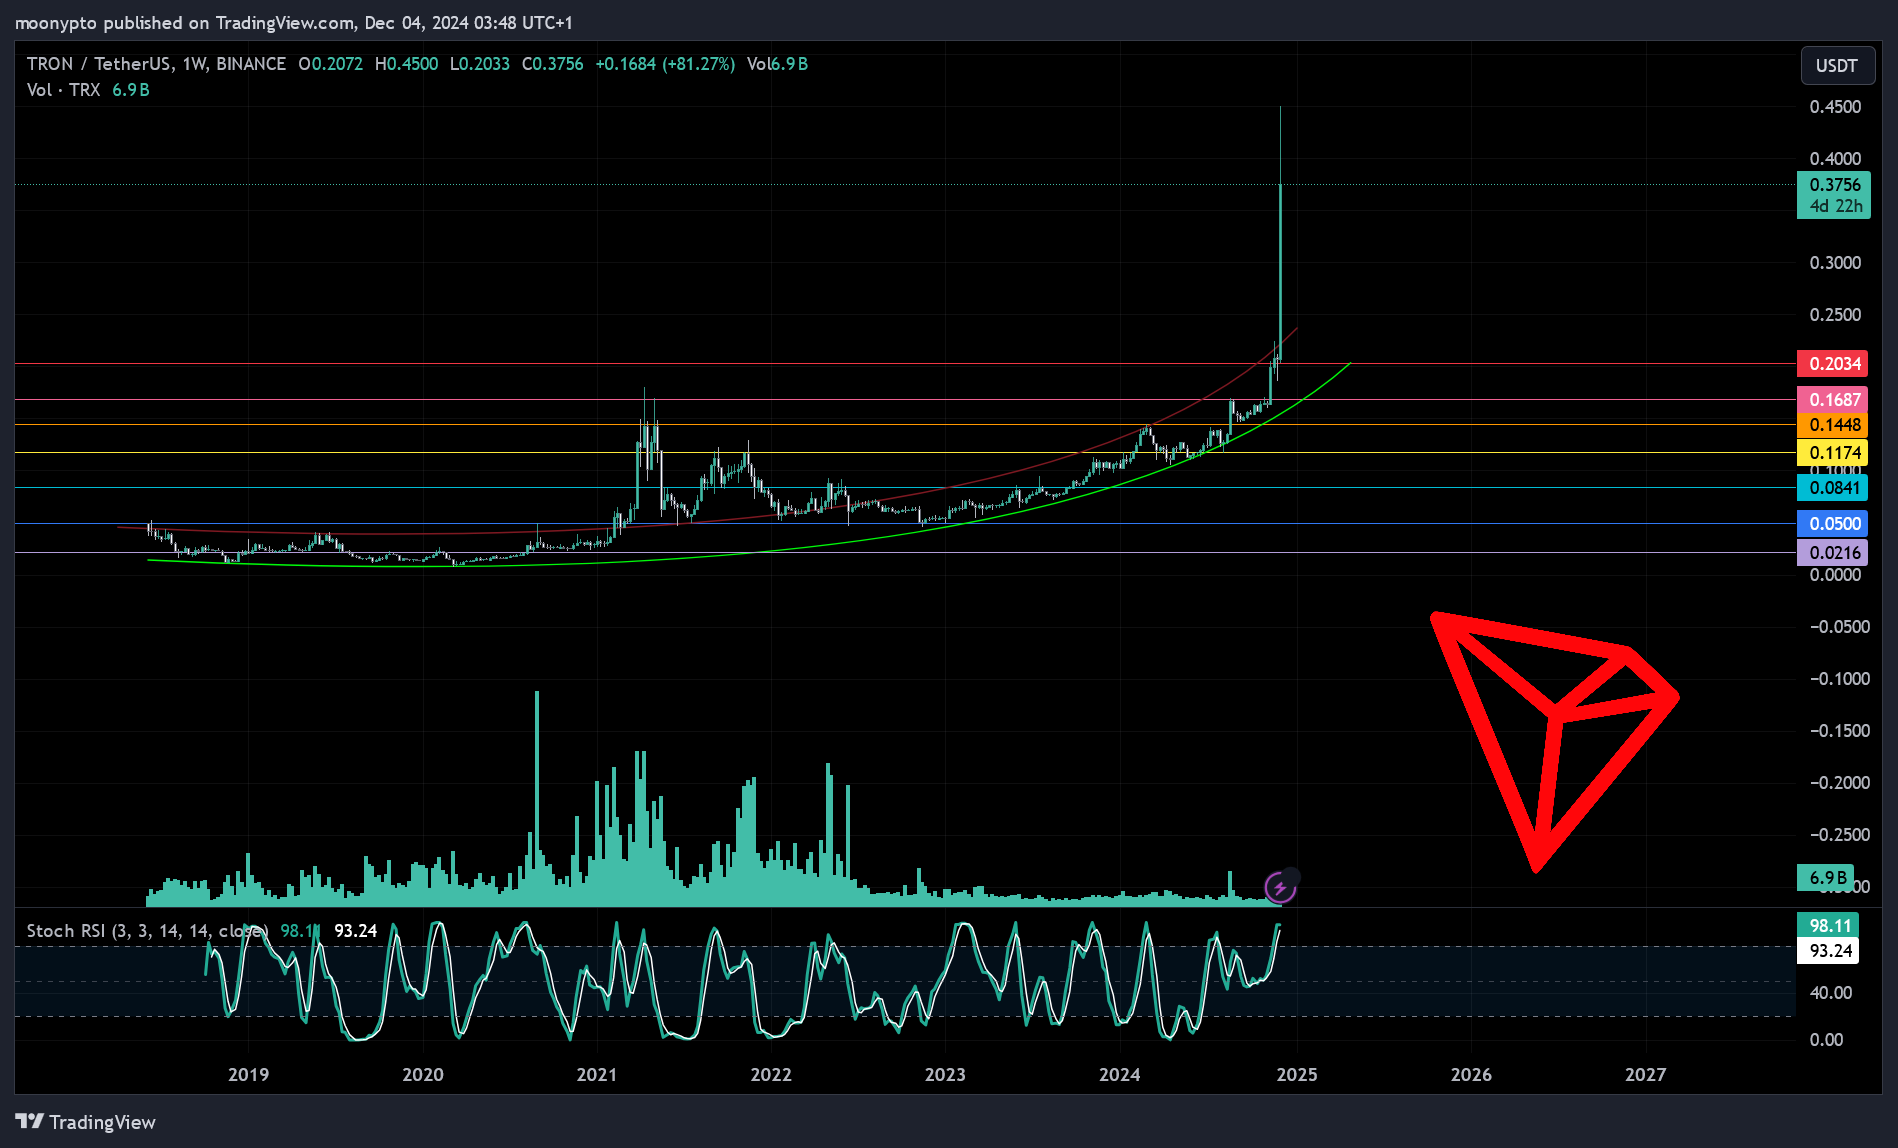Click the 2025 label on time axis

coord(1297,1075)
